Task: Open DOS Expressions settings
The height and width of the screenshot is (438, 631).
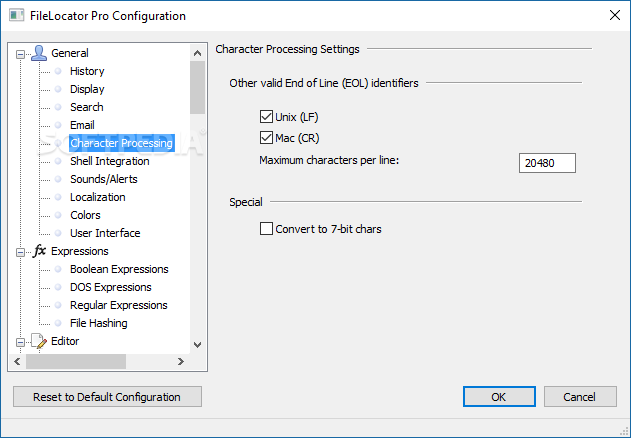Action: (x=111, y=287)
